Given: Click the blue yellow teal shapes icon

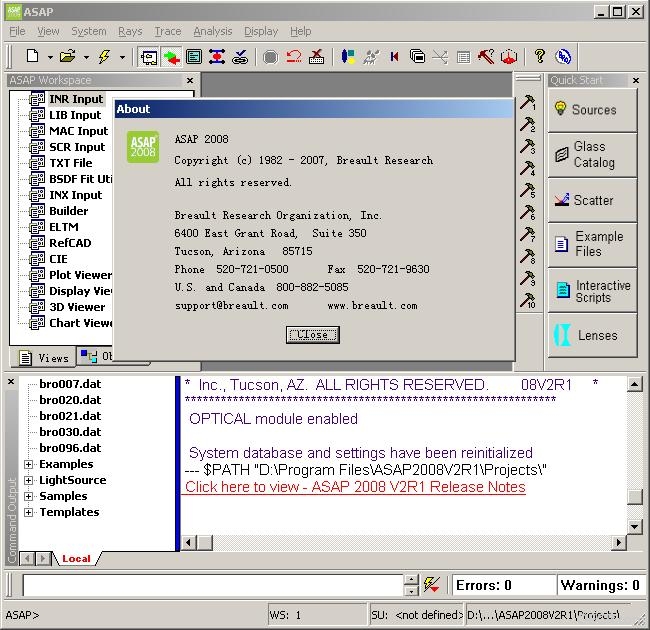Looking at the screenshot, I should (348, 56).
